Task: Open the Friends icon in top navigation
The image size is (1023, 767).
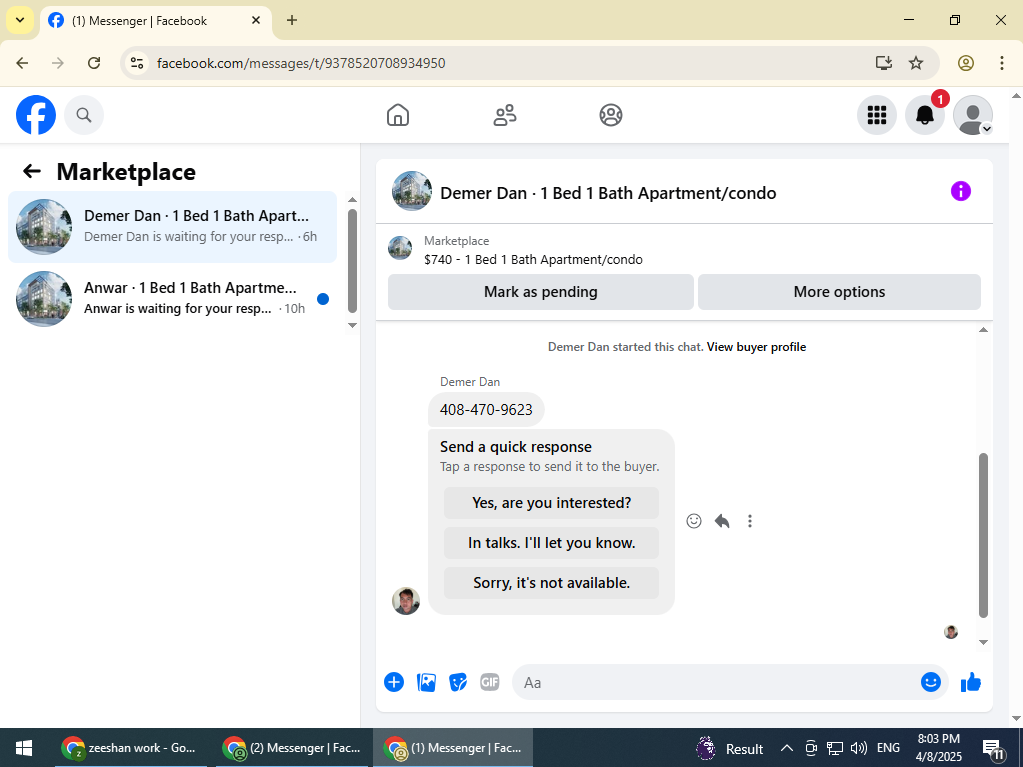Action: (504, 115)
